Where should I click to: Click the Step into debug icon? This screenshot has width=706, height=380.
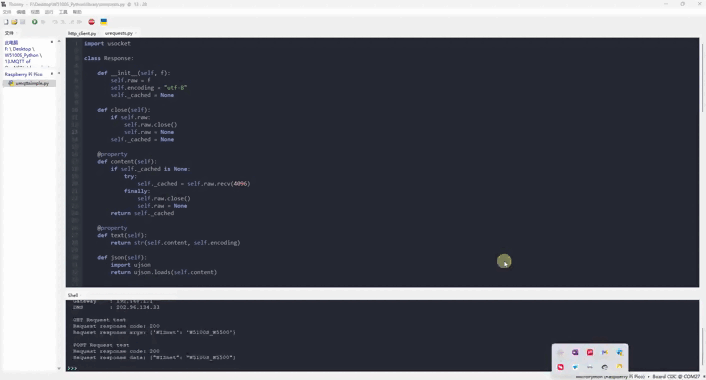point(63,22)
